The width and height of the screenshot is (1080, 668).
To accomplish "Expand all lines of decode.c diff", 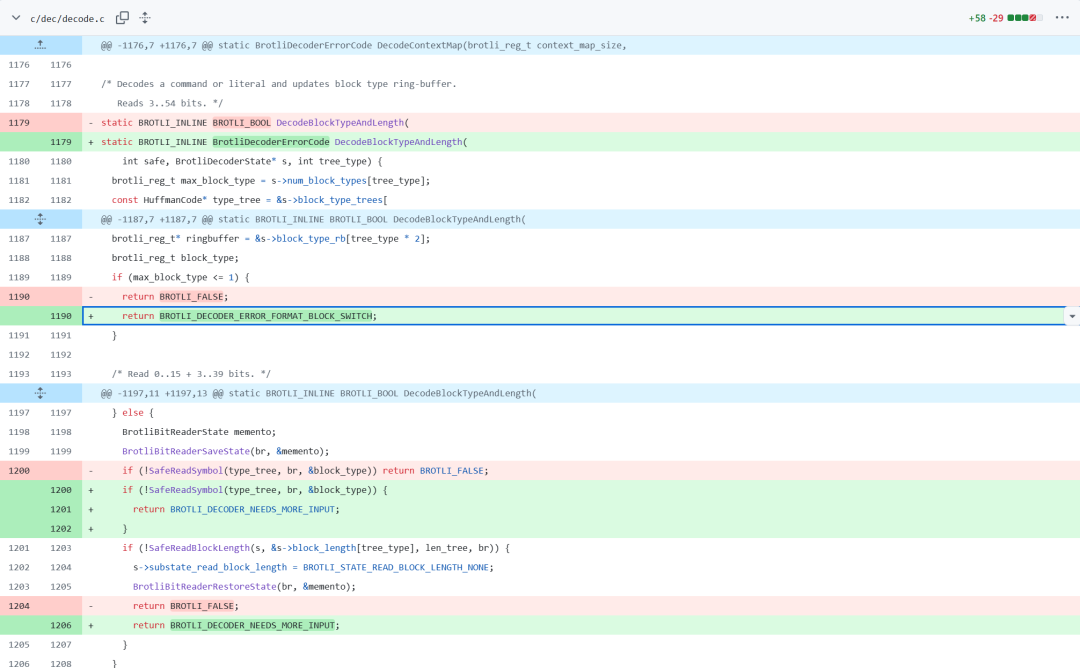I will (x=145, y=18).
